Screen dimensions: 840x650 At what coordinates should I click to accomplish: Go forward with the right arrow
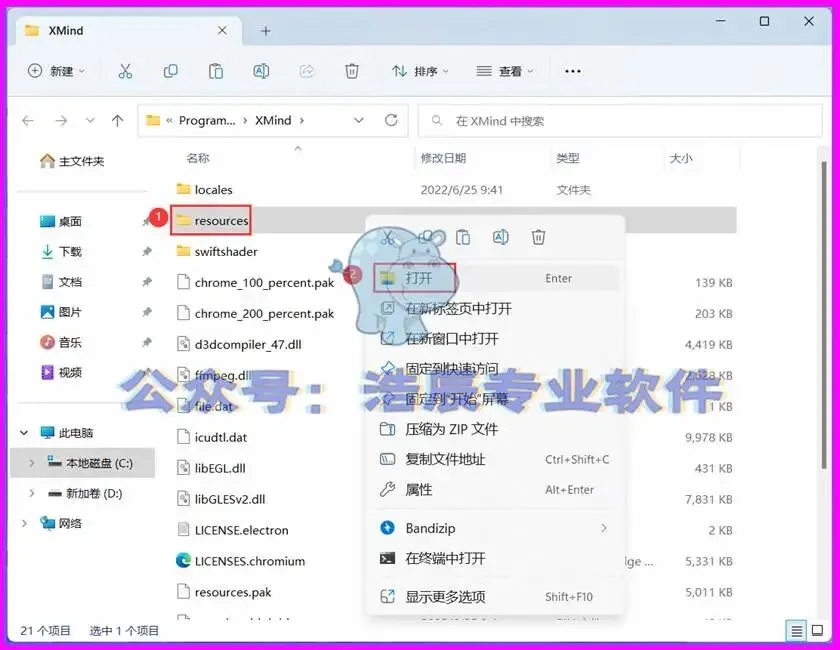pos(61,121)
